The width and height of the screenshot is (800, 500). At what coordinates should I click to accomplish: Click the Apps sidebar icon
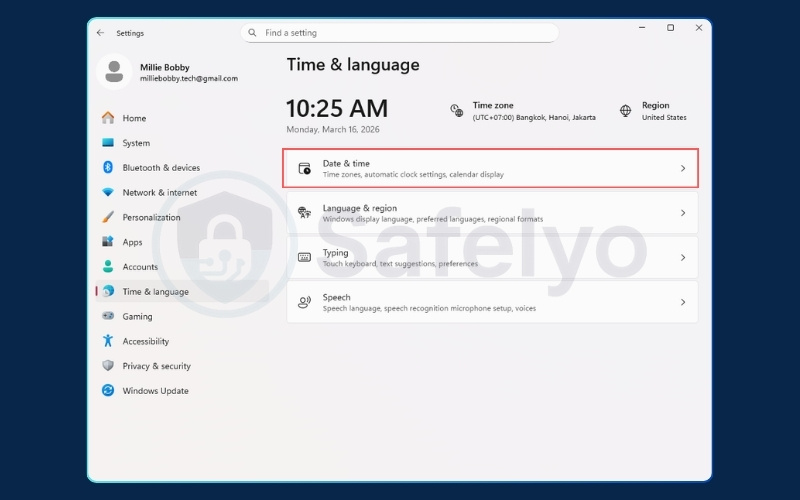coord(108,242)
